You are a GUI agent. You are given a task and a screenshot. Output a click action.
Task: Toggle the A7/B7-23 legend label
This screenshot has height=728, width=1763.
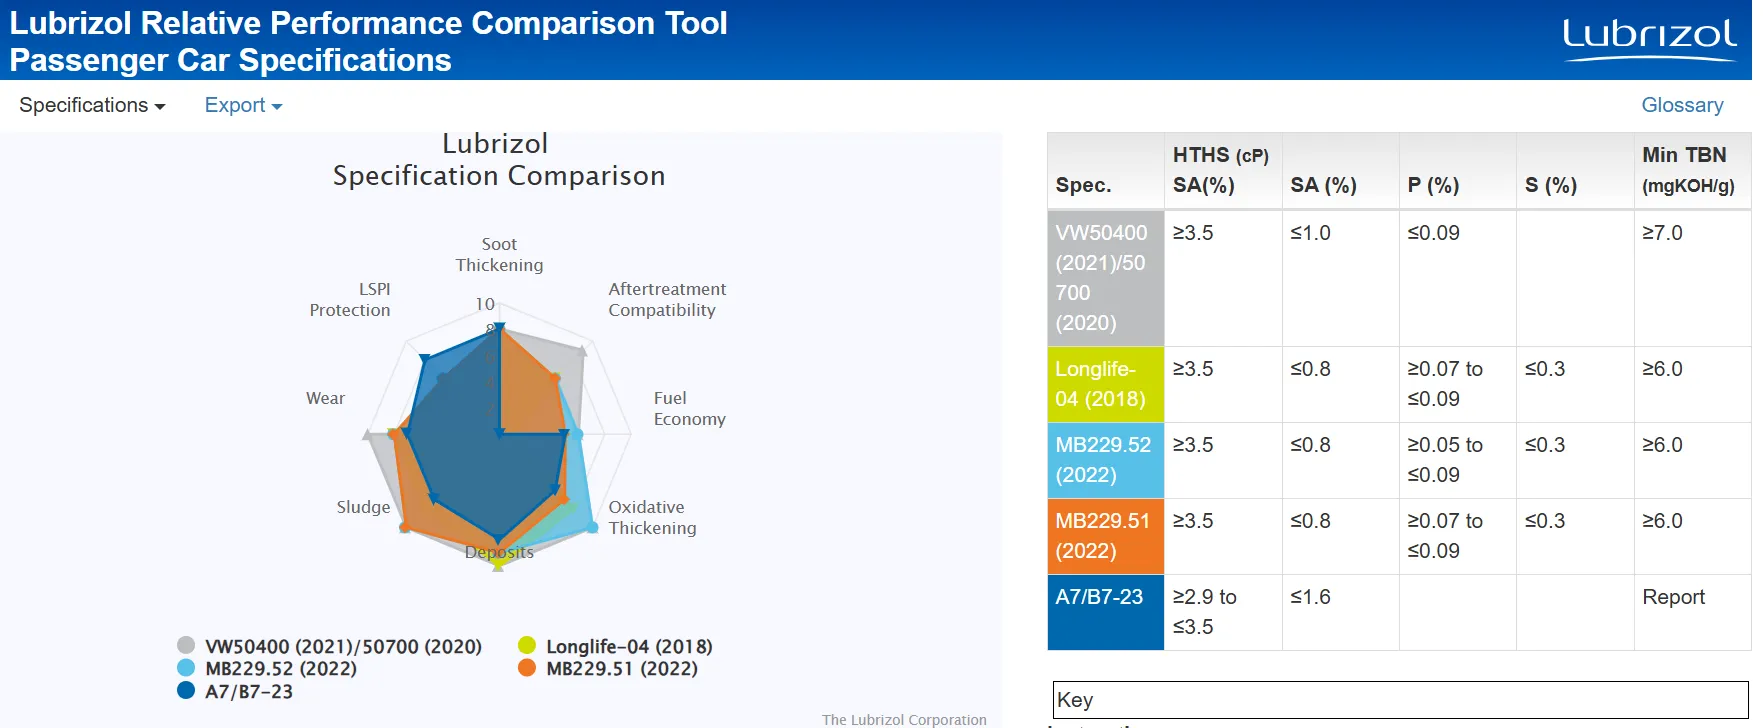tap(249, 691)
